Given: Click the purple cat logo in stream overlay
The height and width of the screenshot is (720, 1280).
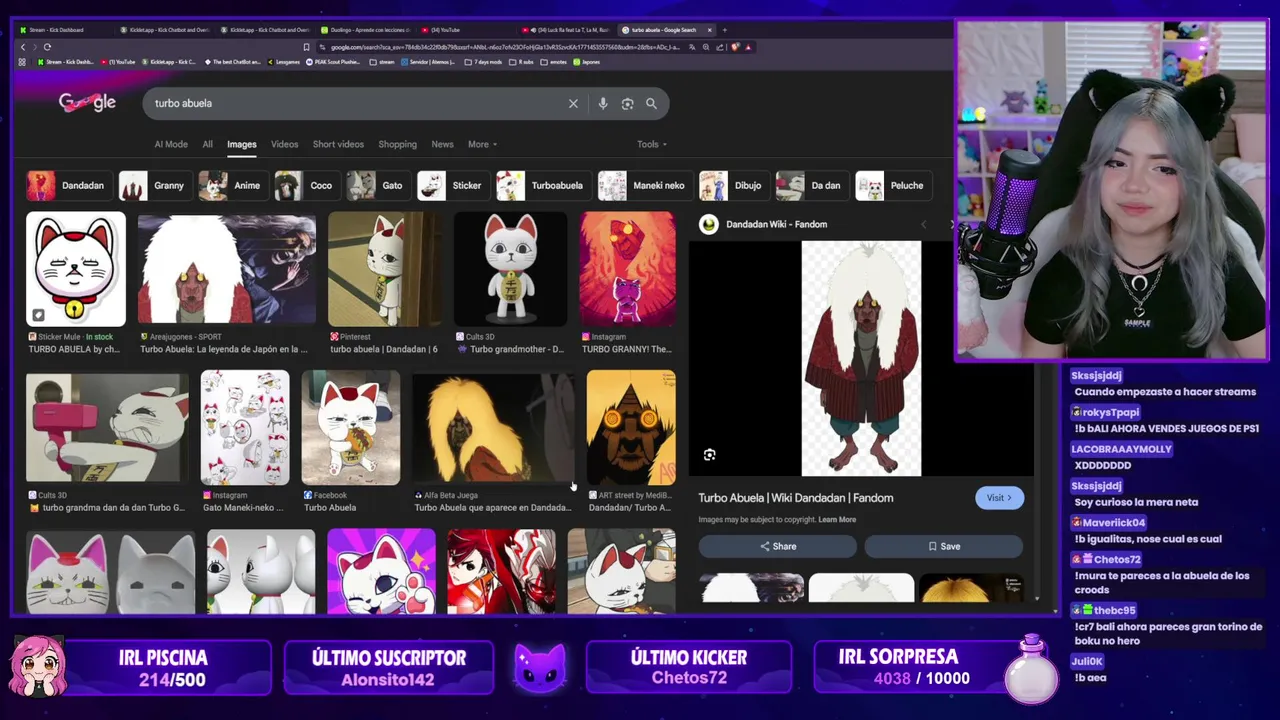Looking at the screenshot, I should pos(539,668).
